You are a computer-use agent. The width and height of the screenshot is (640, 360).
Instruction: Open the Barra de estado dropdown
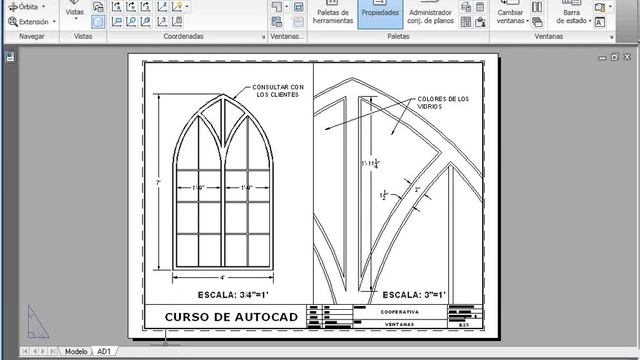pyautogui.click(x=573, y=14)
